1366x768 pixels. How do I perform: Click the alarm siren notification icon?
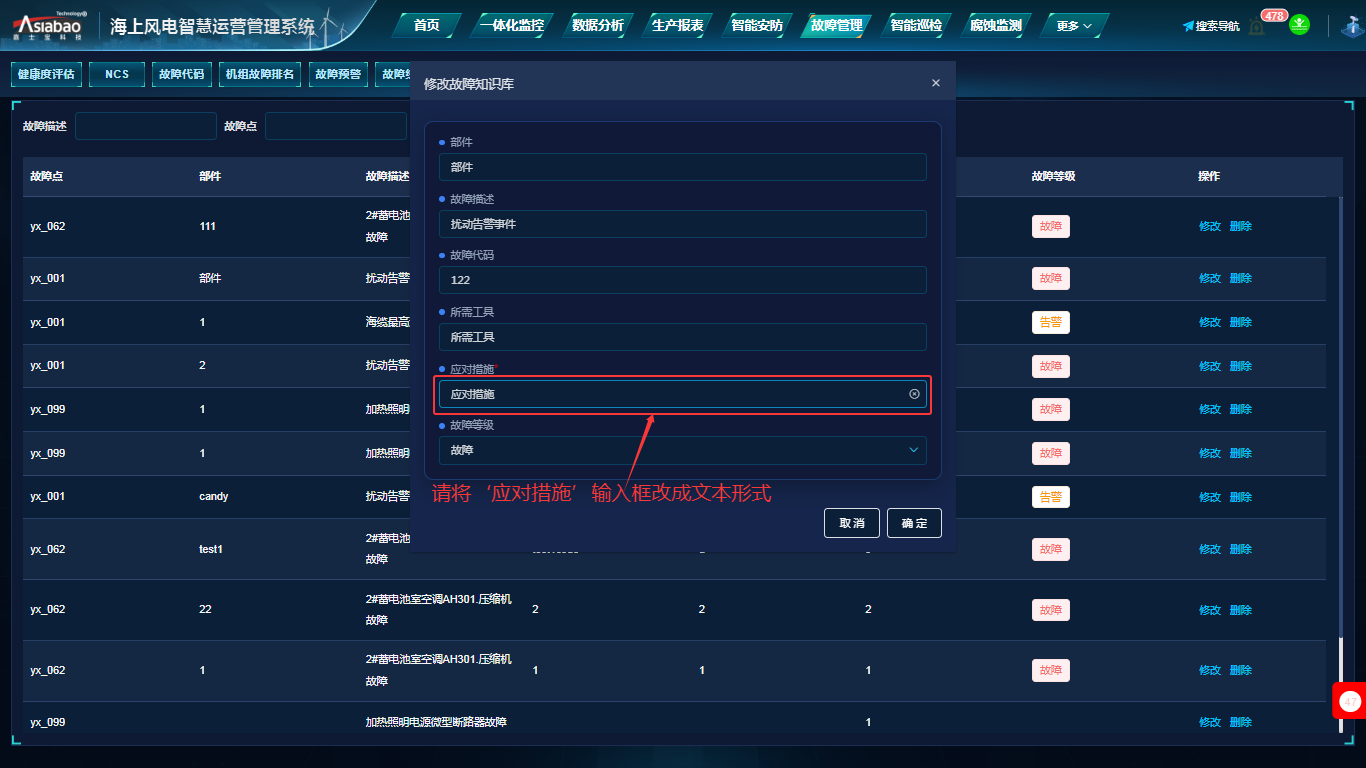tap(1256, 27)
